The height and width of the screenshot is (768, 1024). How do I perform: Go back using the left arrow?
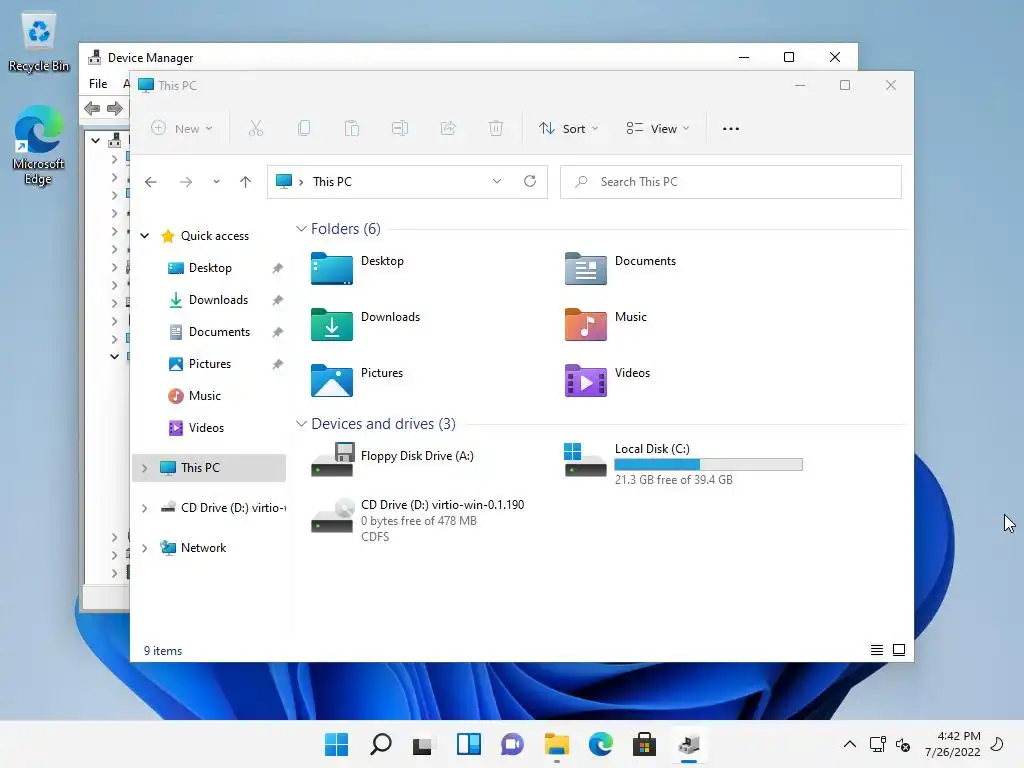(151, 182)
